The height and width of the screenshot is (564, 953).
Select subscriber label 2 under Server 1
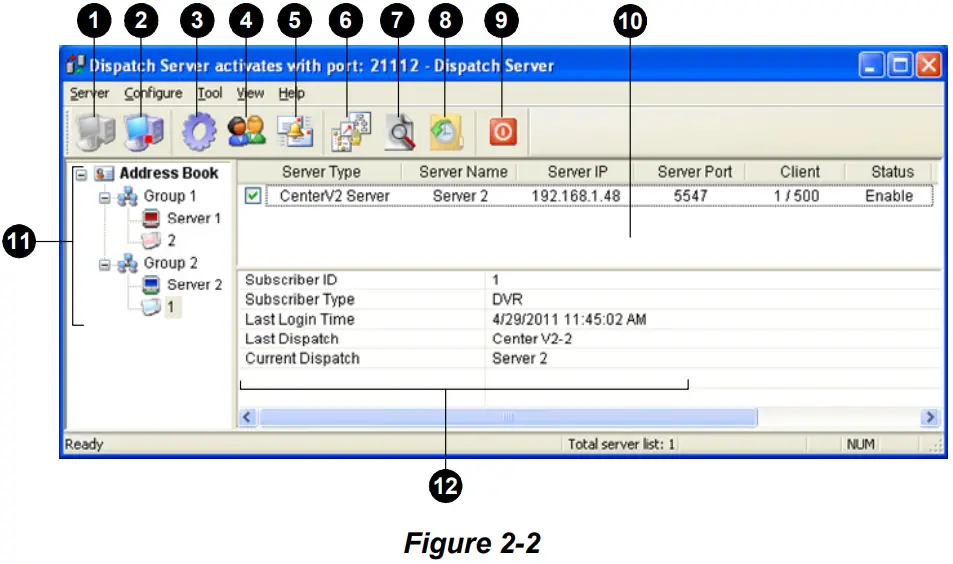pos(171,241)
